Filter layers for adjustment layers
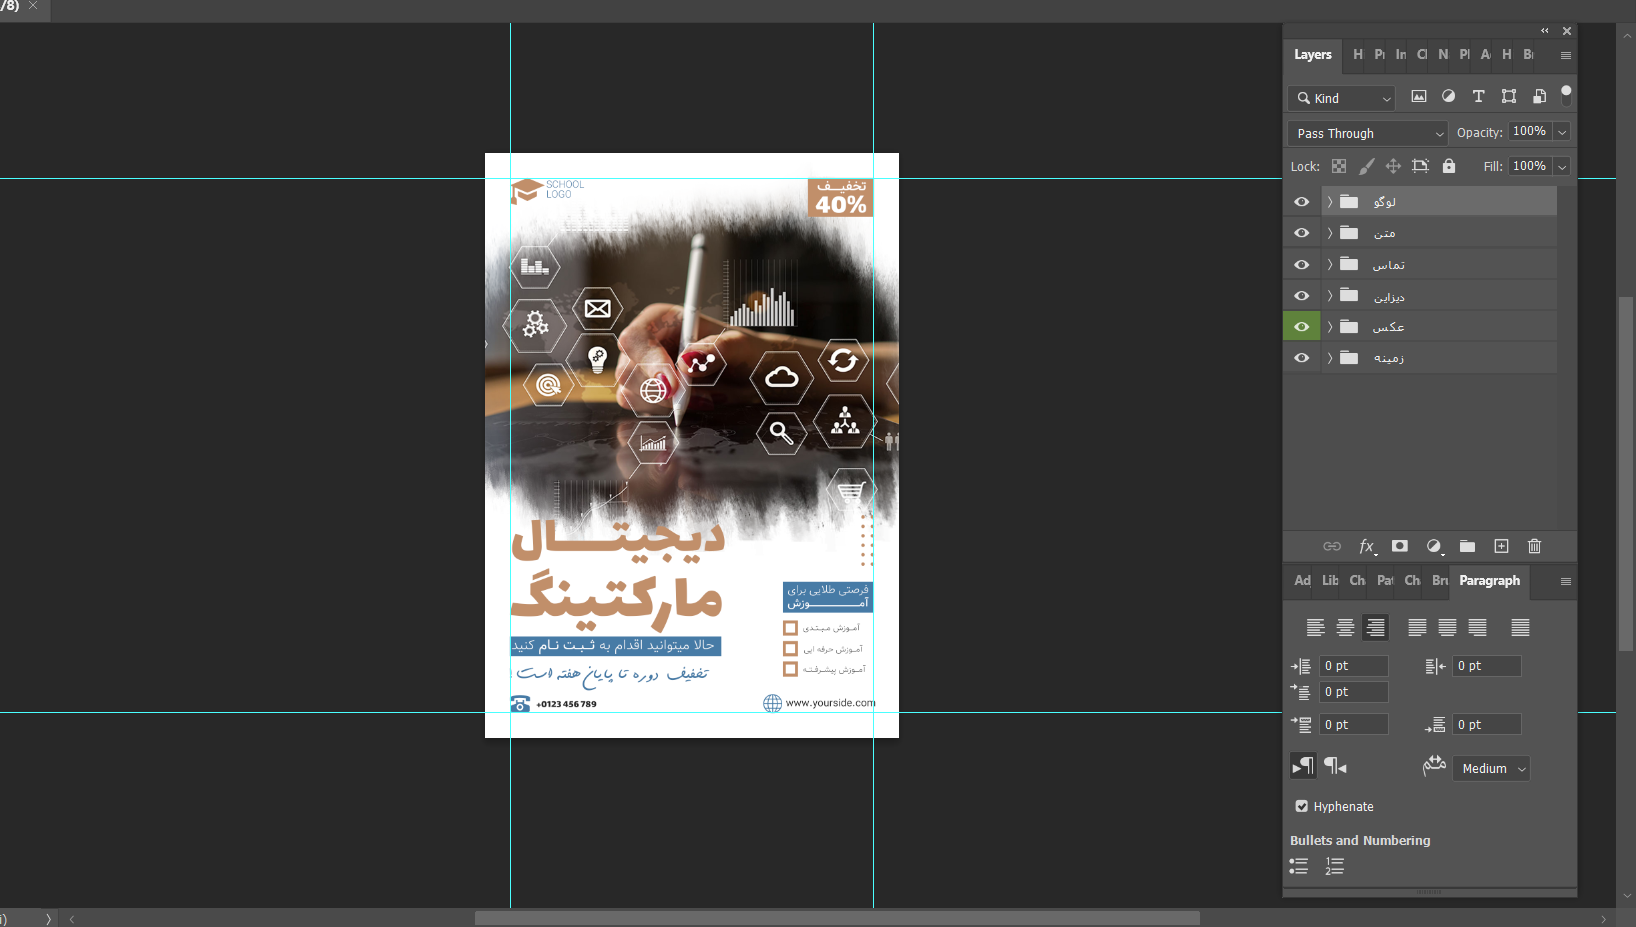Screen dimensions: 1636x927 (1448, 96)
